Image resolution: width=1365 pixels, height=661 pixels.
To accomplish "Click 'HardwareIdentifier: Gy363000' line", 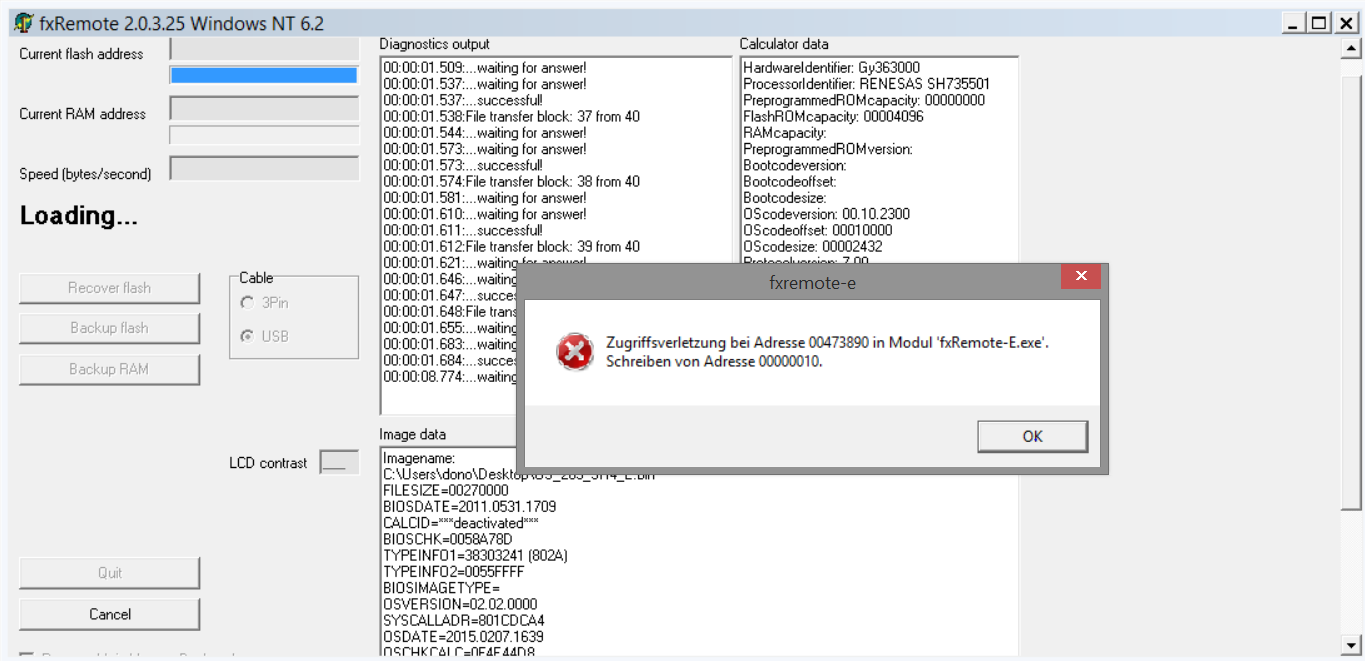I will click(x=831, y=68).
